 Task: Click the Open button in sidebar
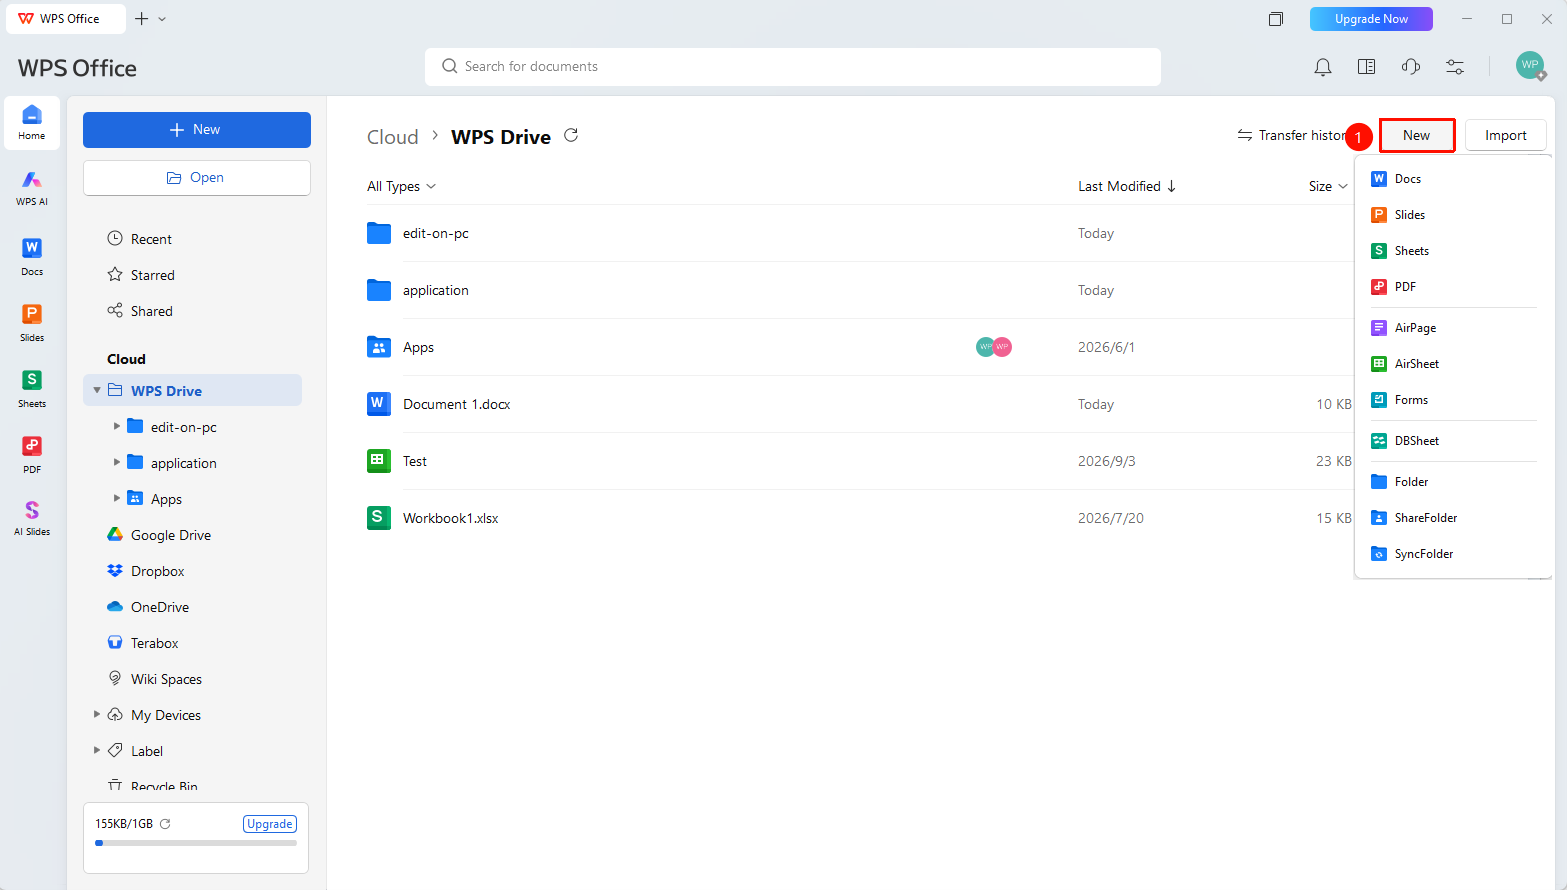197,178
